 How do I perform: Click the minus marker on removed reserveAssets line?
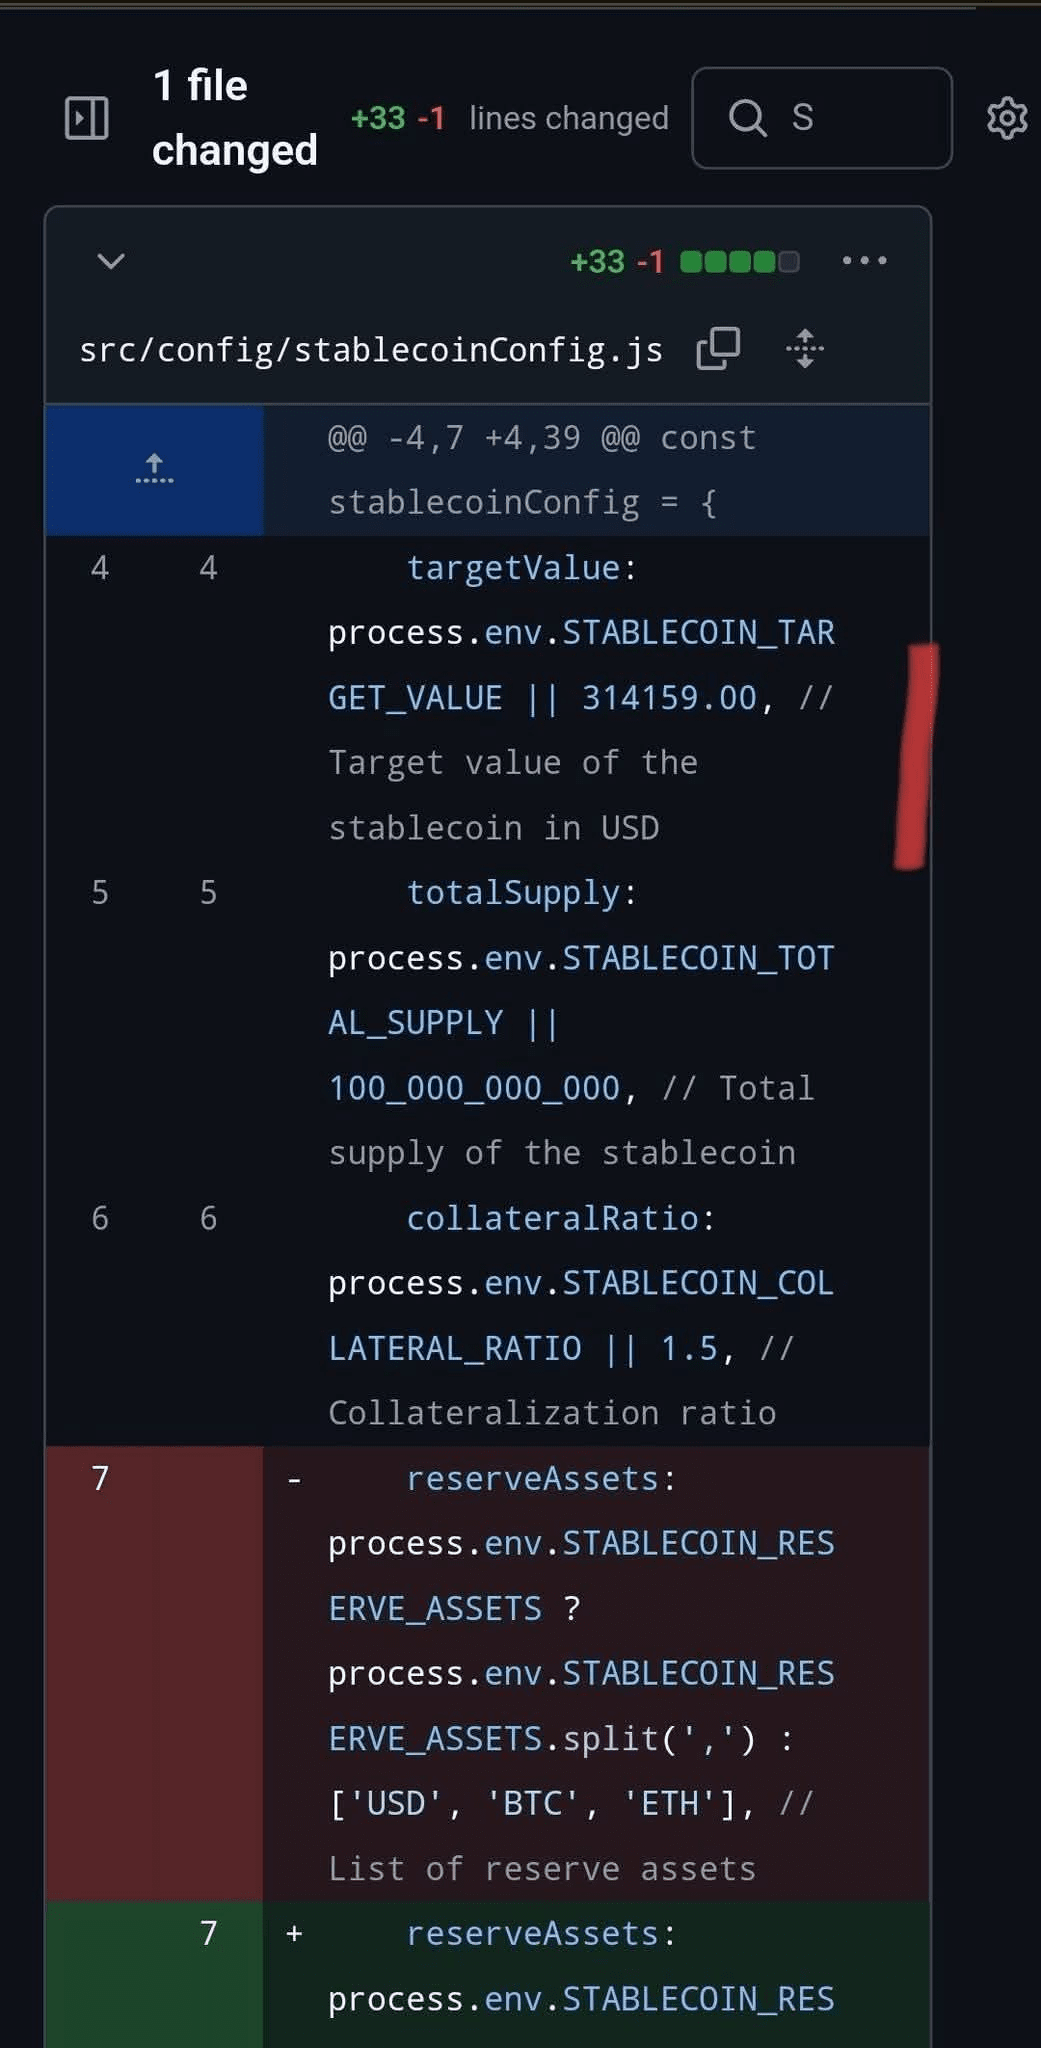(294, 1479)
